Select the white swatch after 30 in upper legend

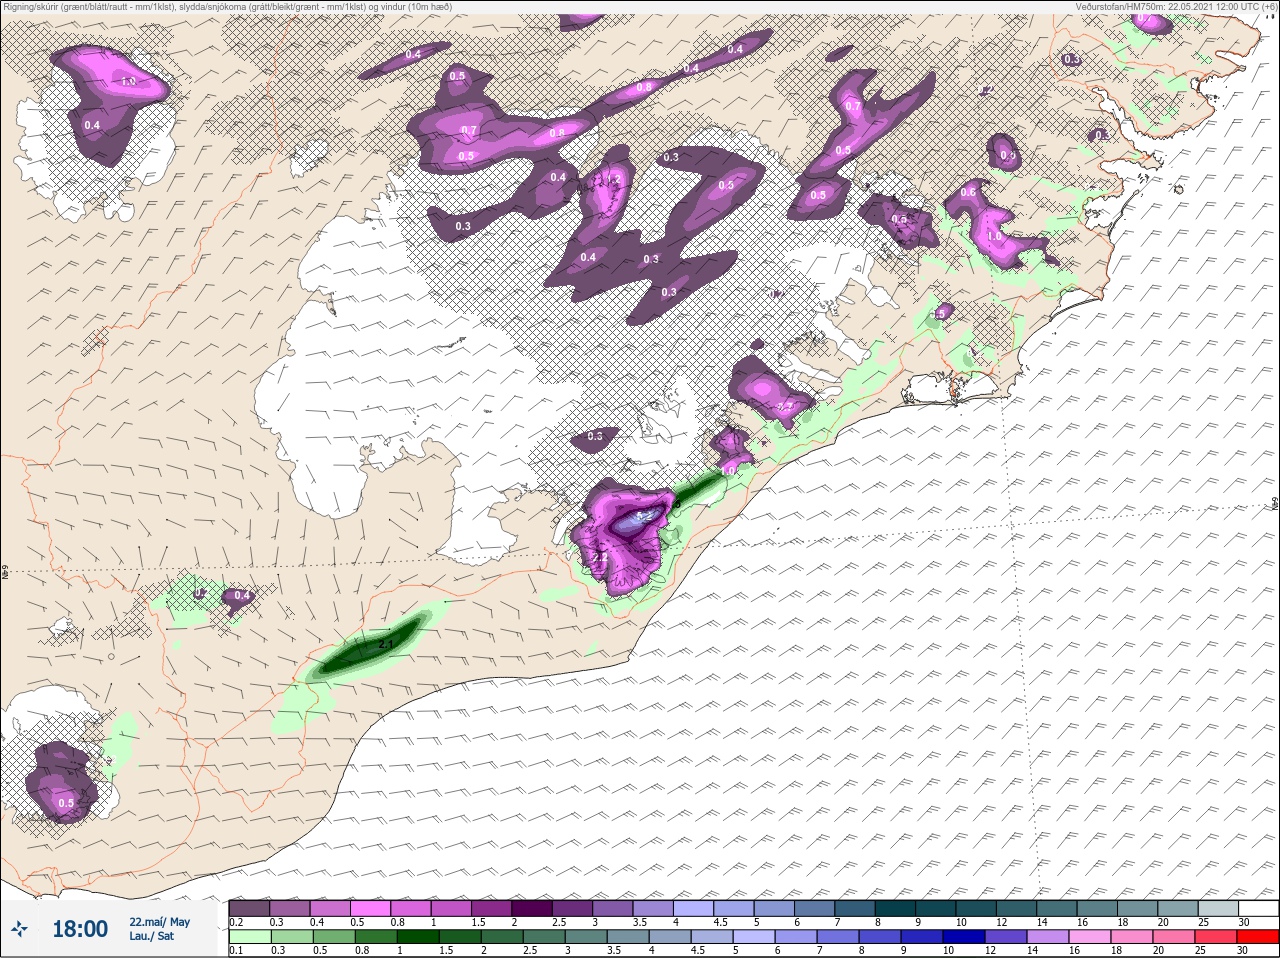[x=1261, y=908]
